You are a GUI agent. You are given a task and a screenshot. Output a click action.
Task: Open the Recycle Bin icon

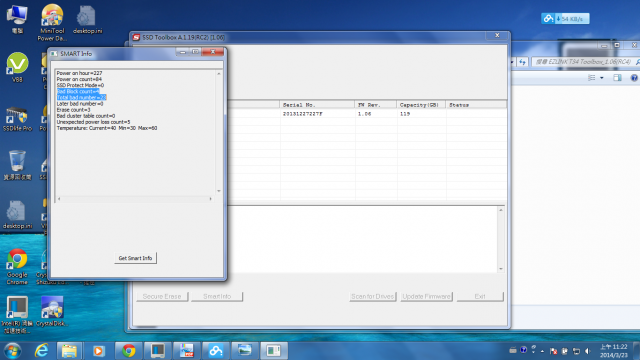17,165
